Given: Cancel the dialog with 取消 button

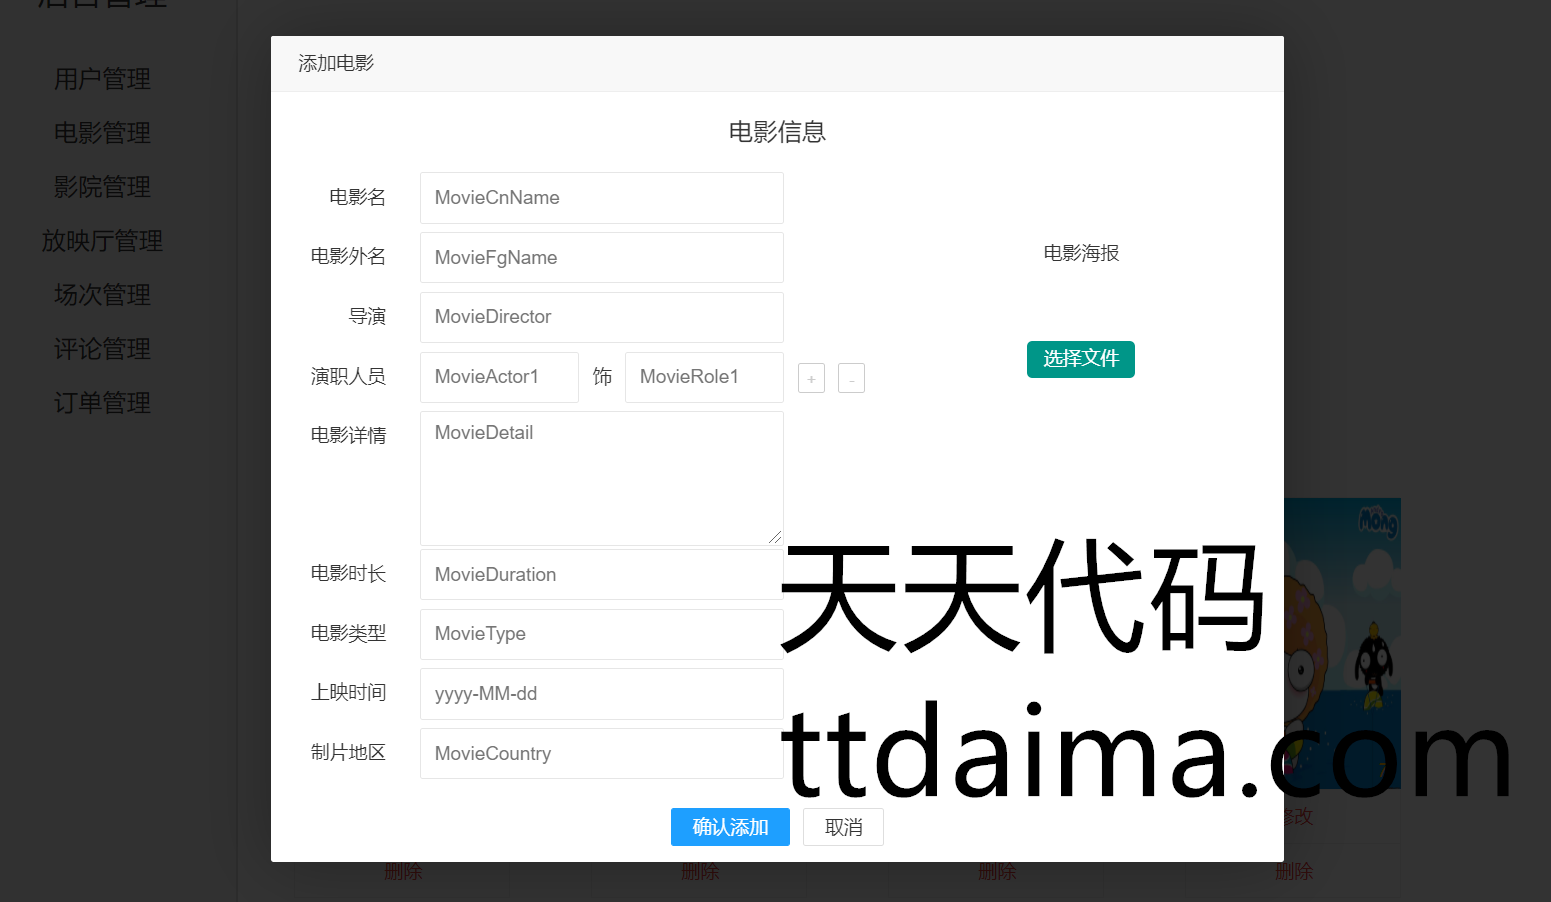Looking at the screenshot, I should [x=843, y=827].
